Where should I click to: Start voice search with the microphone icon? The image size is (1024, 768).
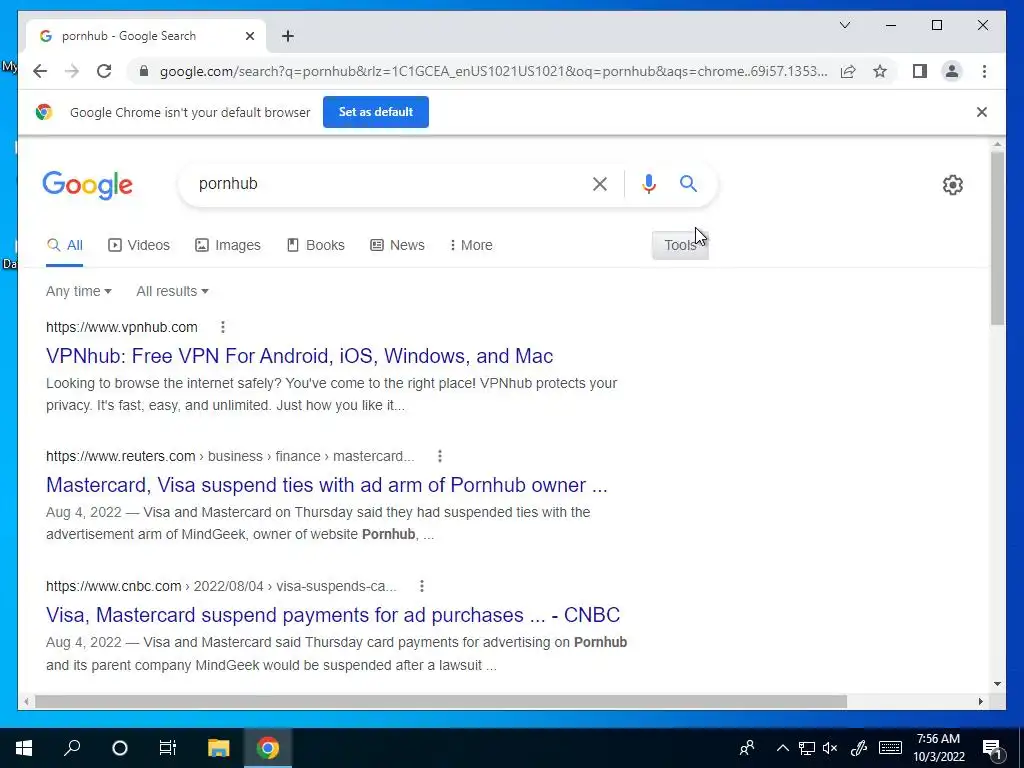tap(648, 184)
